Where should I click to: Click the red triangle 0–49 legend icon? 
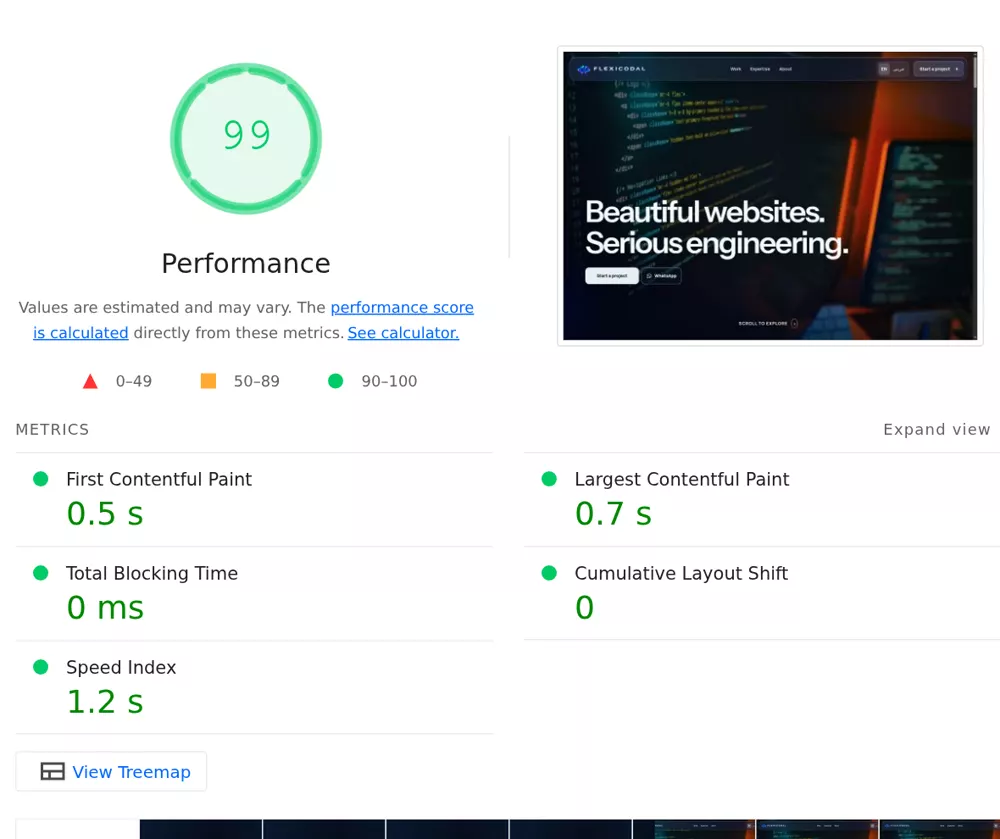pyautogui.click(x=90, y=381)
